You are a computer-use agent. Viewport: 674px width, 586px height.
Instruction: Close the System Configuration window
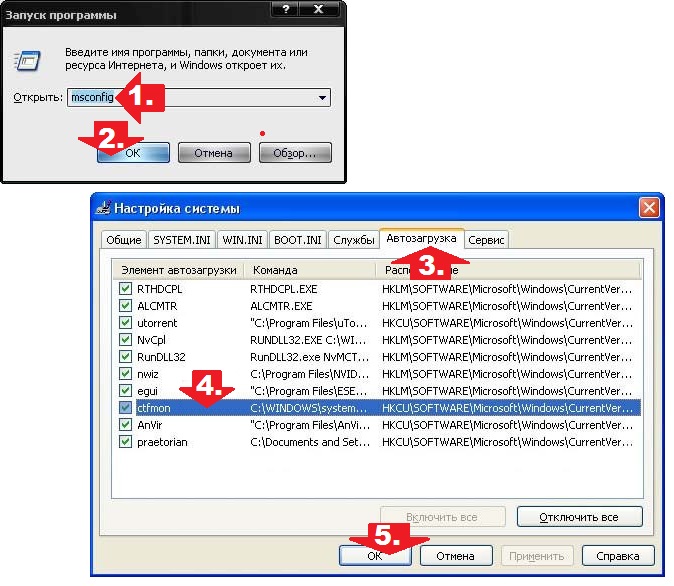(649, 208)
